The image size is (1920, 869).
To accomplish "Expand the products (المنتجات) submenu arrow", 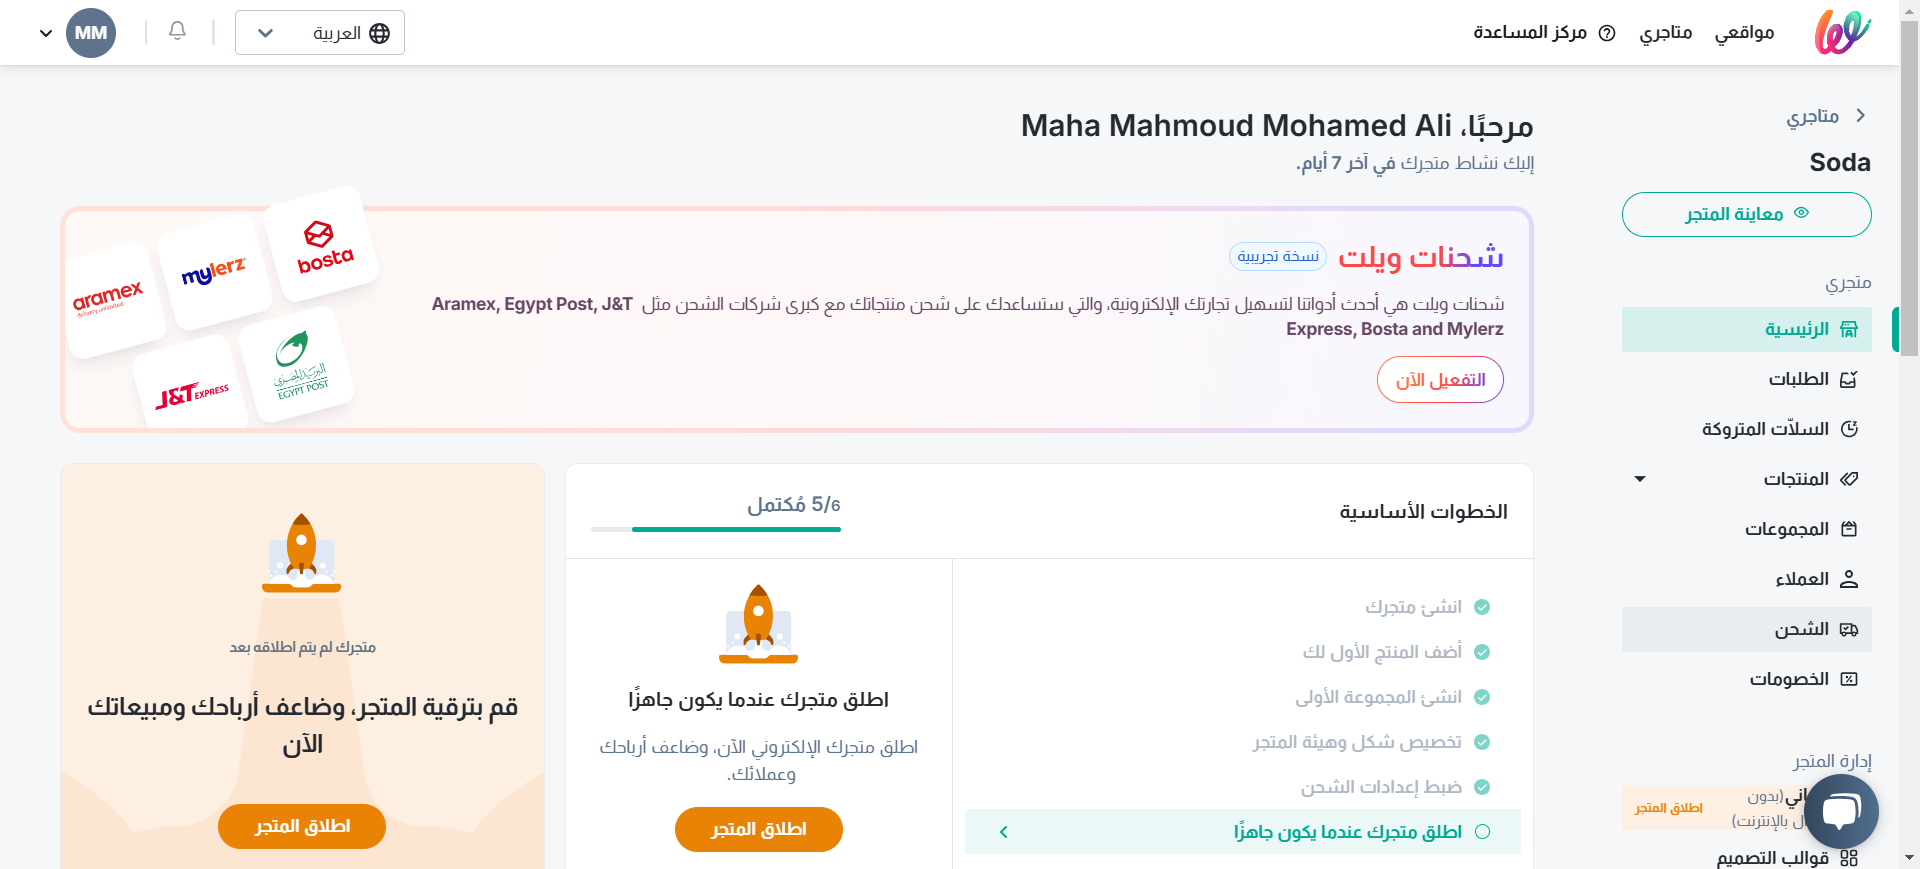I will tap(1640, 479).
